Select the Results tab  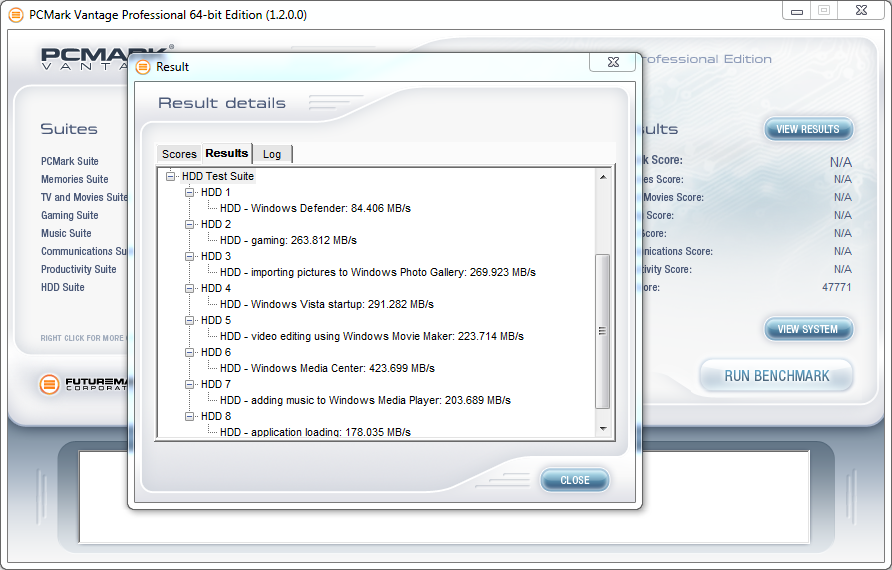pos(227,153)
